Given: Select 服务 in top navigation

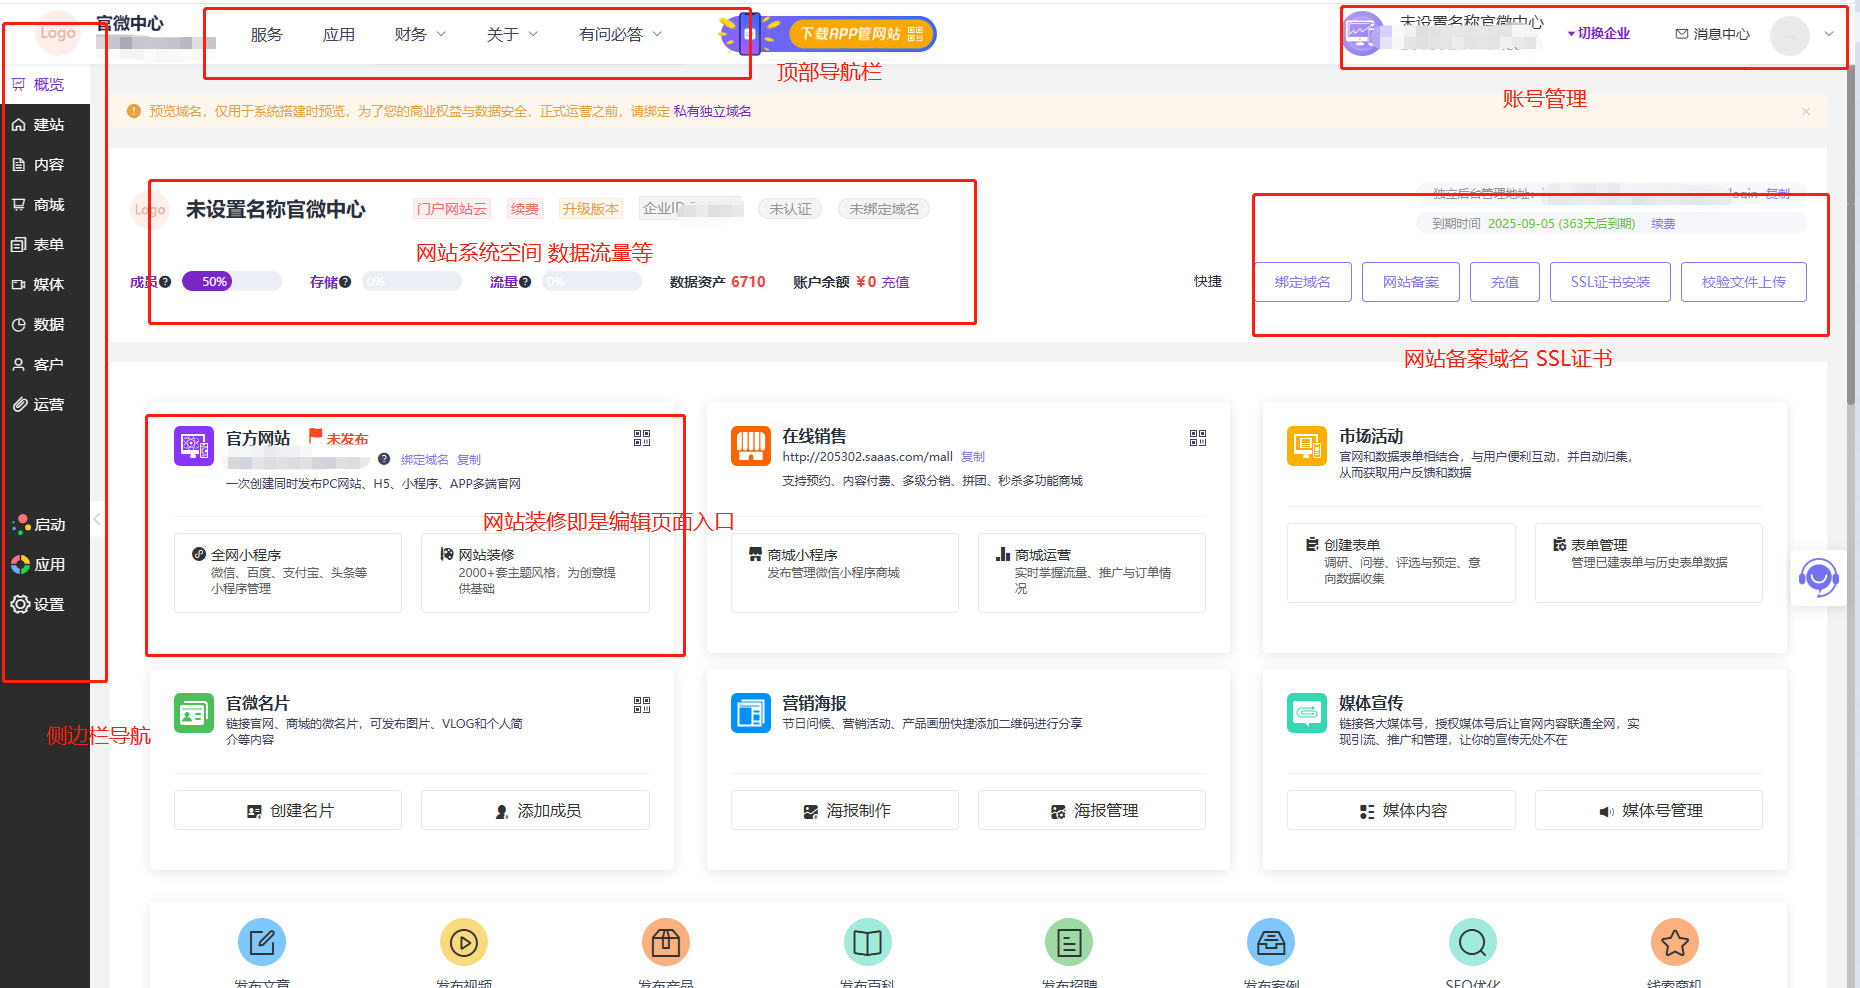Looking at the screenshot, I should [266, 34].
